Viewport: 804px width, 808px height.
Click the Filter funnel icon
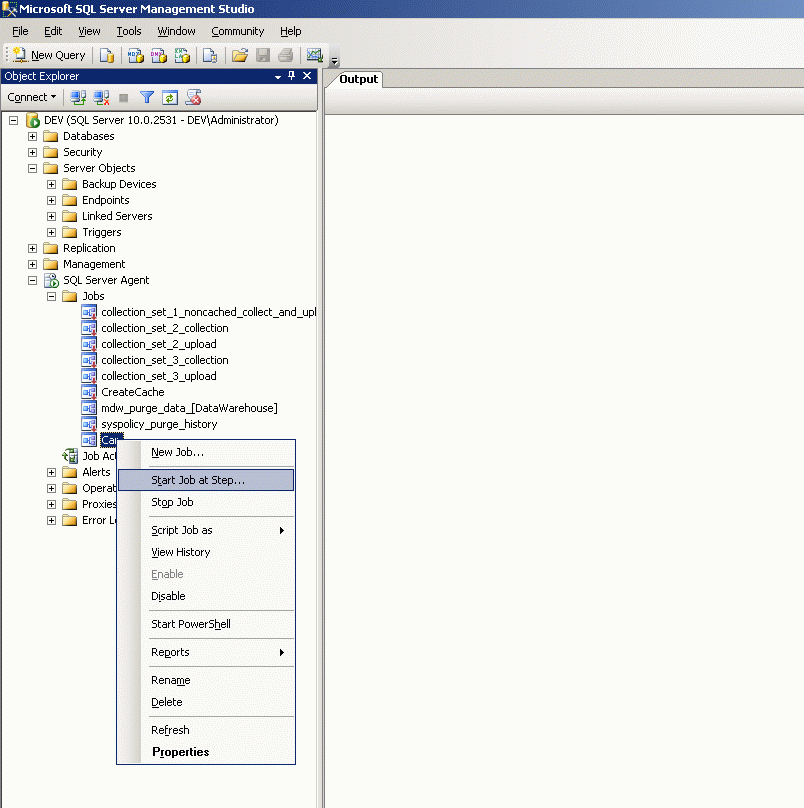click(147, 97)
